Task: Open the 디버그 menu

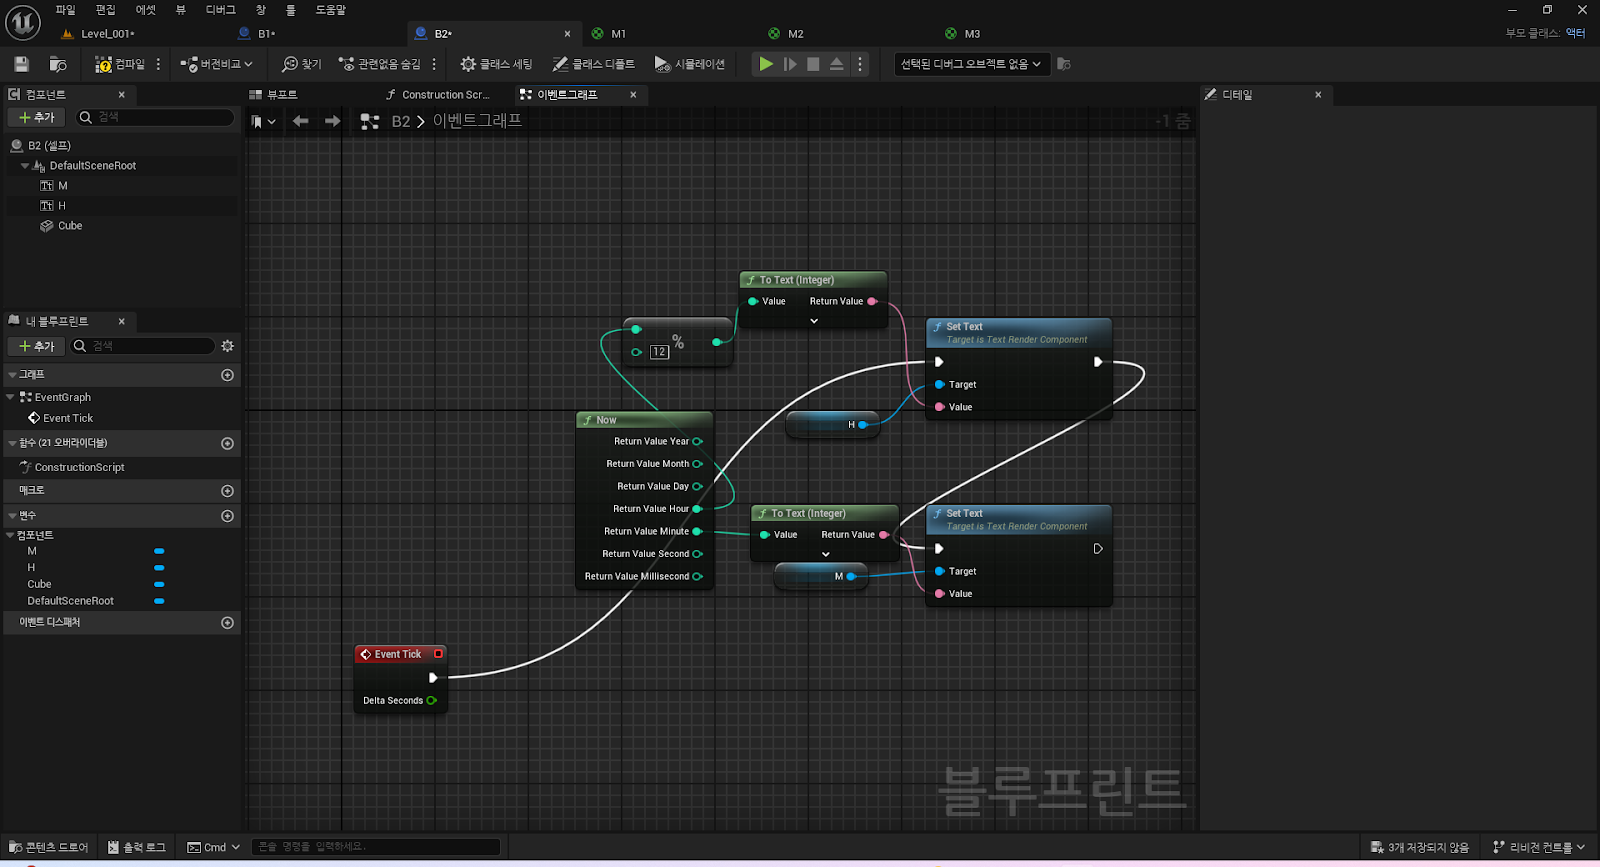Action: click(220, 10)
